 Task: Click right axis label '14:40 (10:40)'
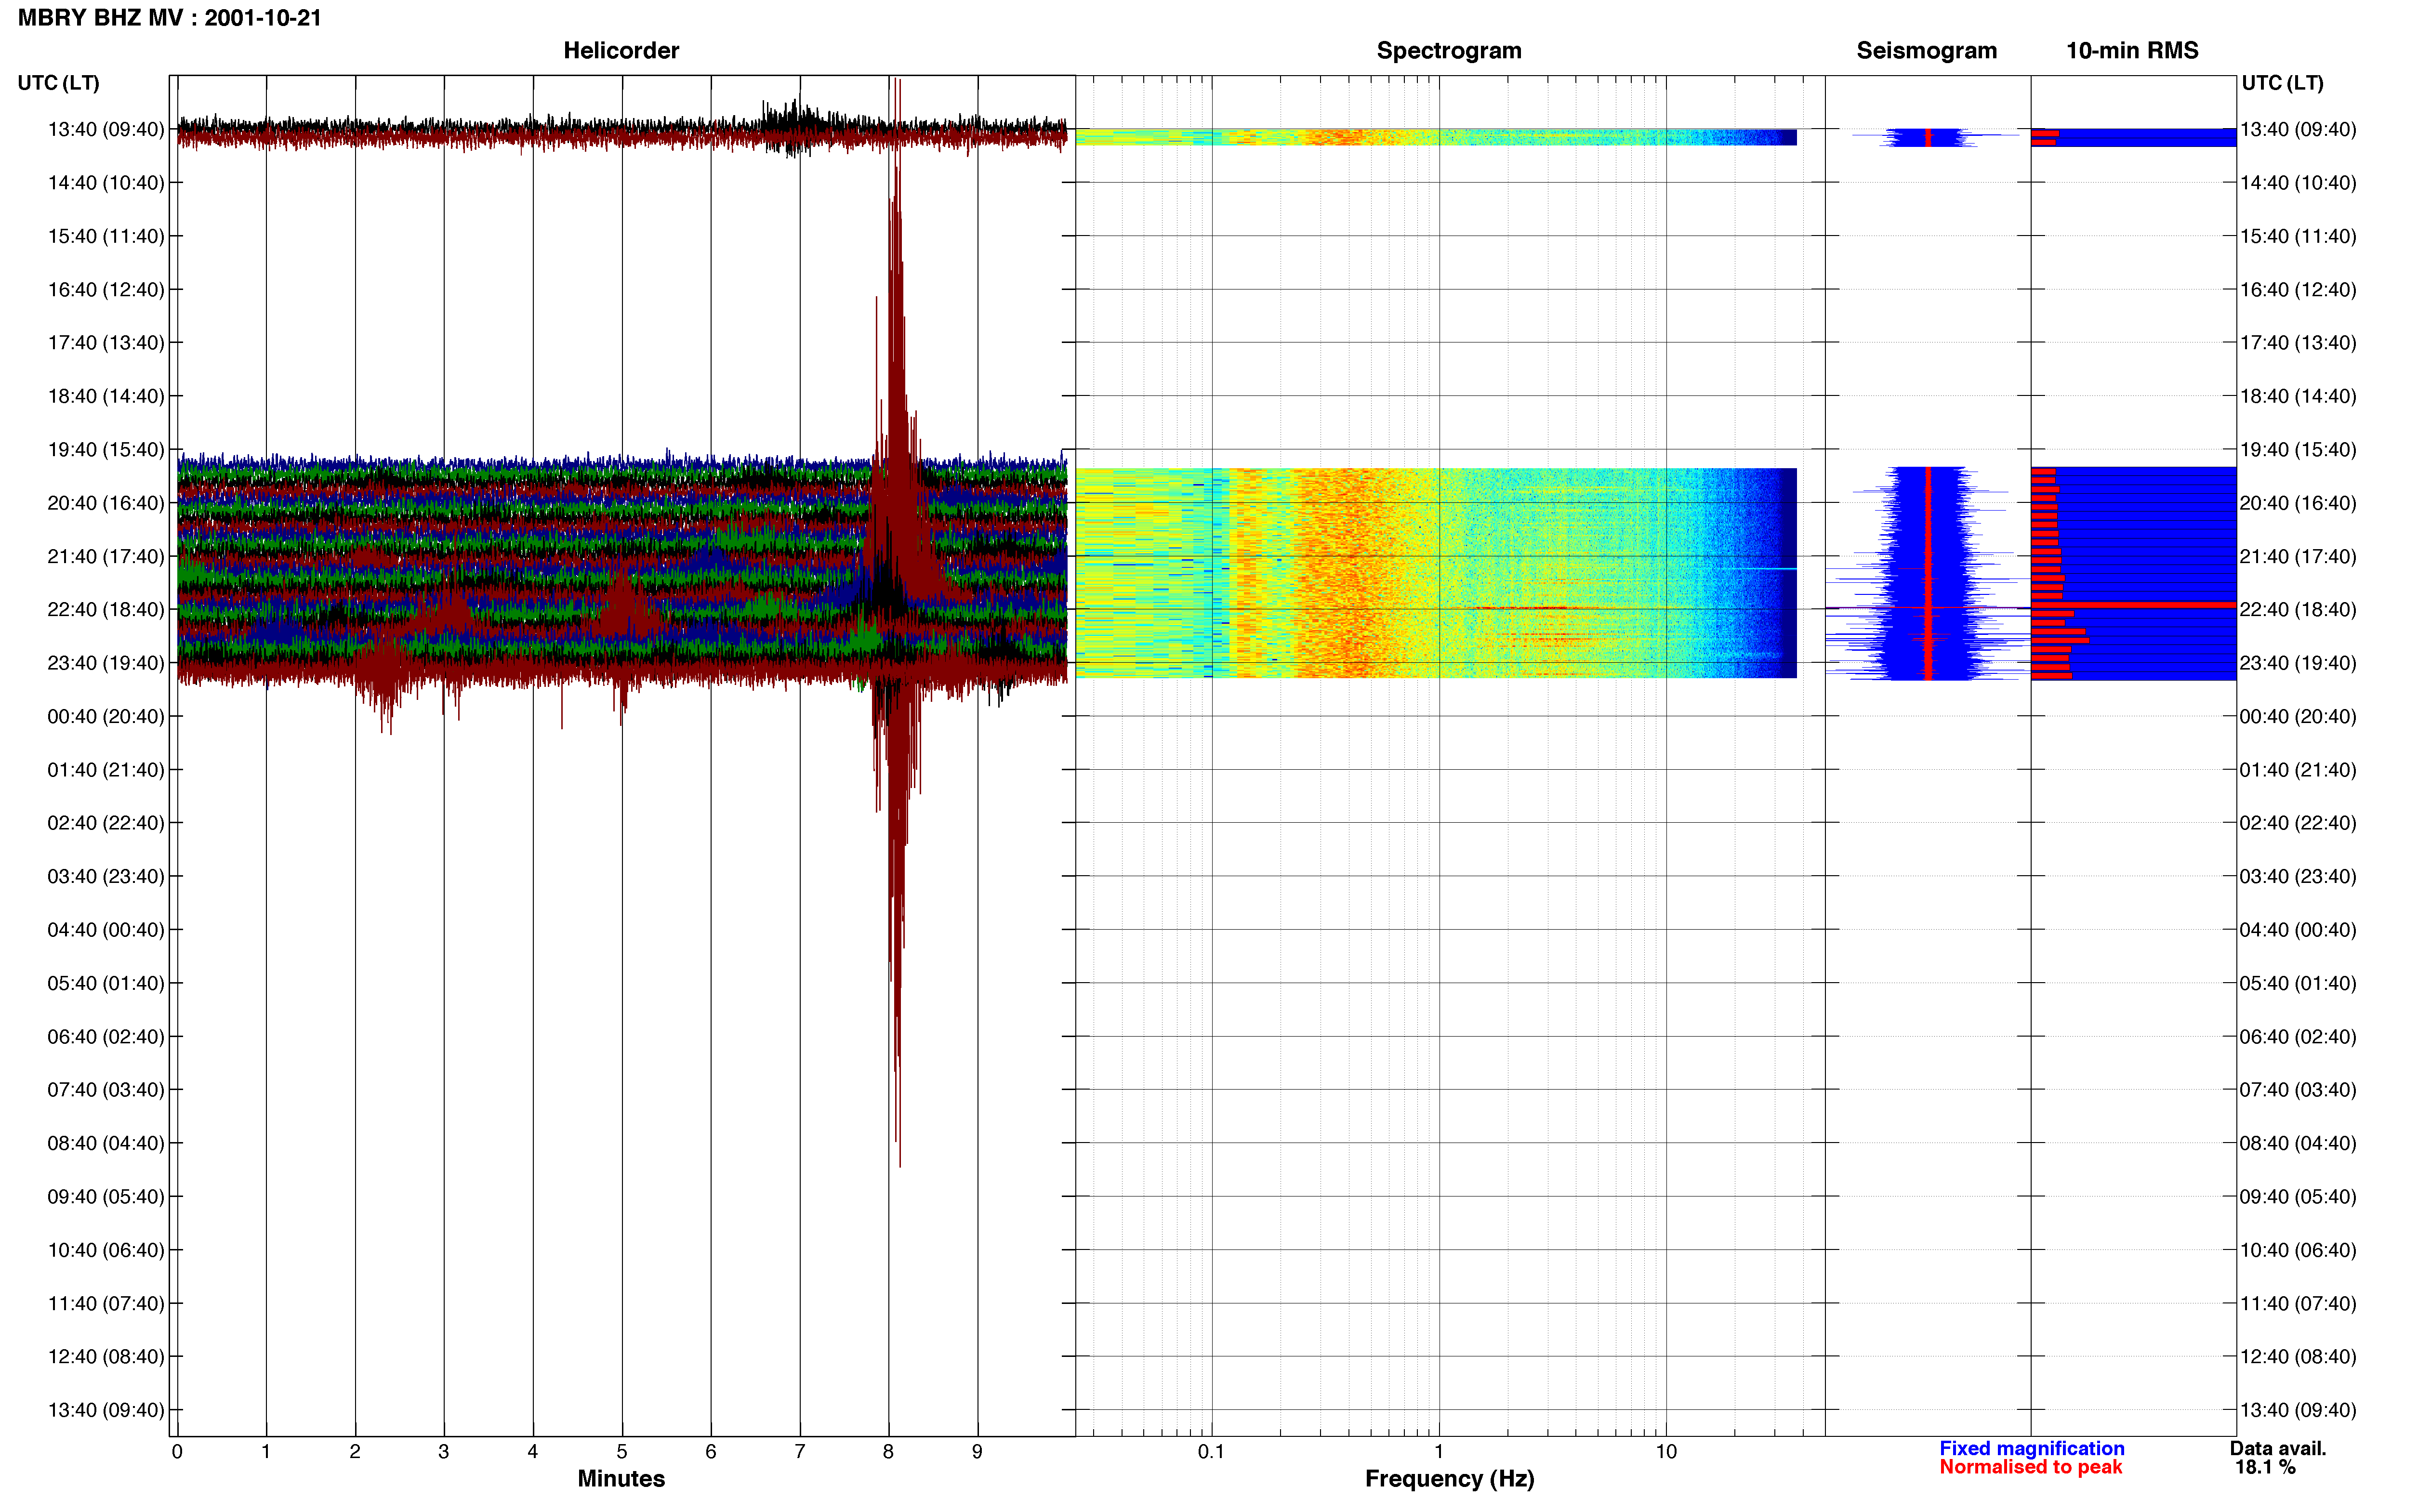[x=2298, y=183]
